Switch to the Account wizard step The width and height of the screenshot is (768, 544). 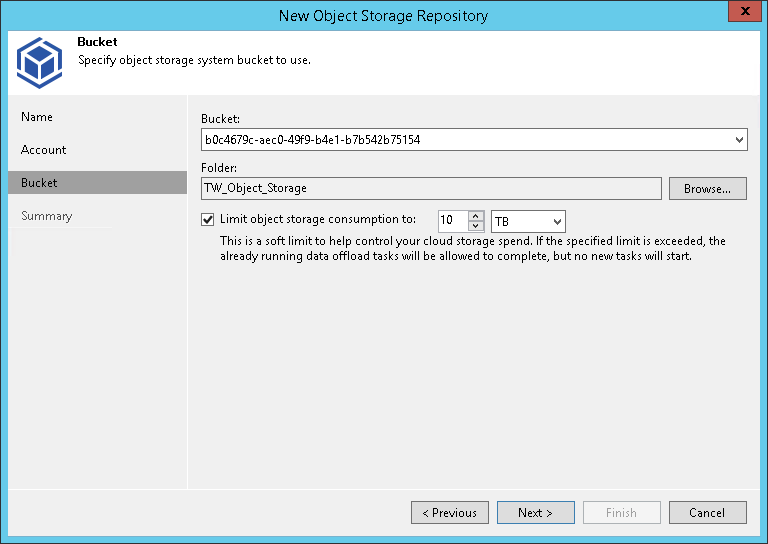tap(44, 150)
